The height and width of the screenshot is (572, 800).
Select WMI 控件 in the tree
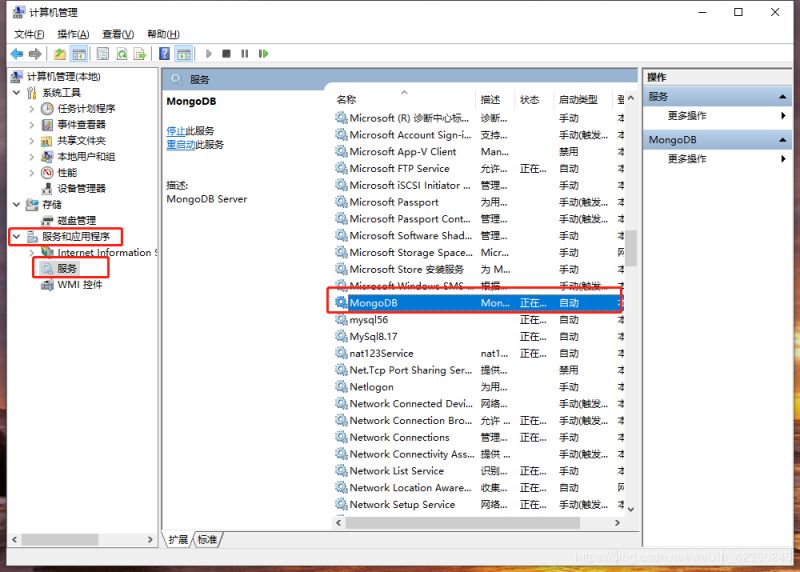pyautogui.click(x=80, y=285)
